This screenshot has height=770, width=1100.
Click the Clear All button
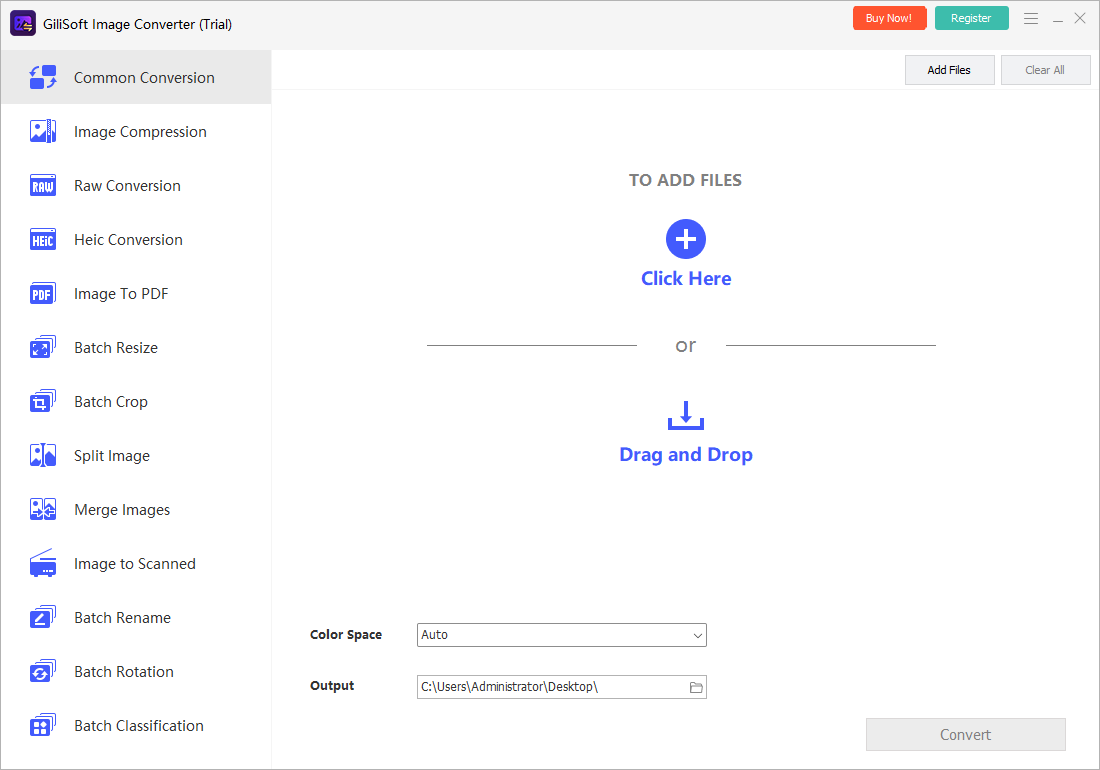pyautogui.click(x=1045, y=70)
